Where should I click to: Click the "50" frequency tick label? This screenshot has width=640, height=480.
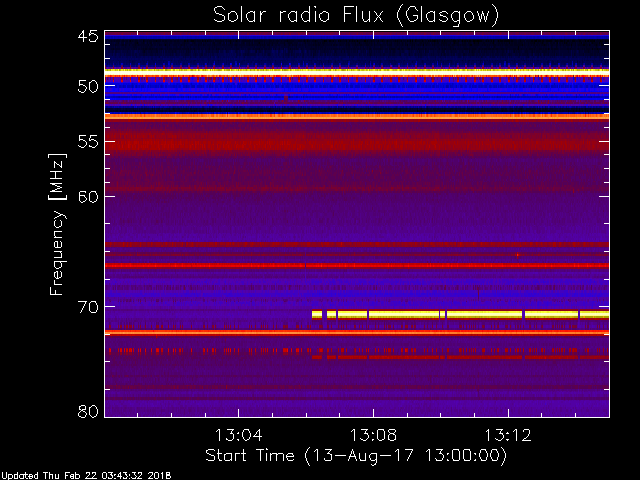88,87
